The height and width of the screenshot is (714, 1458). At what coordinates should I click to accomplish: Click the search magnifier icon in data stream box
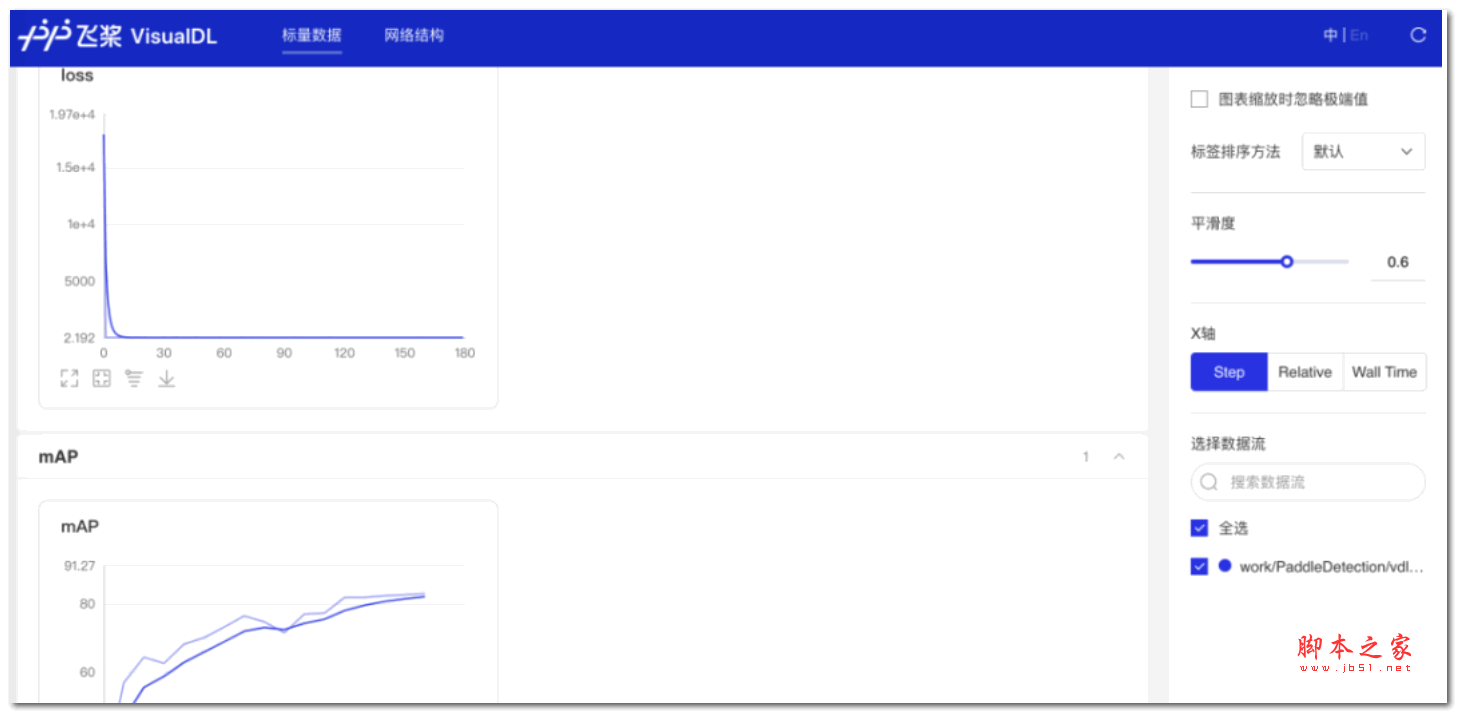coord(1209,482)
